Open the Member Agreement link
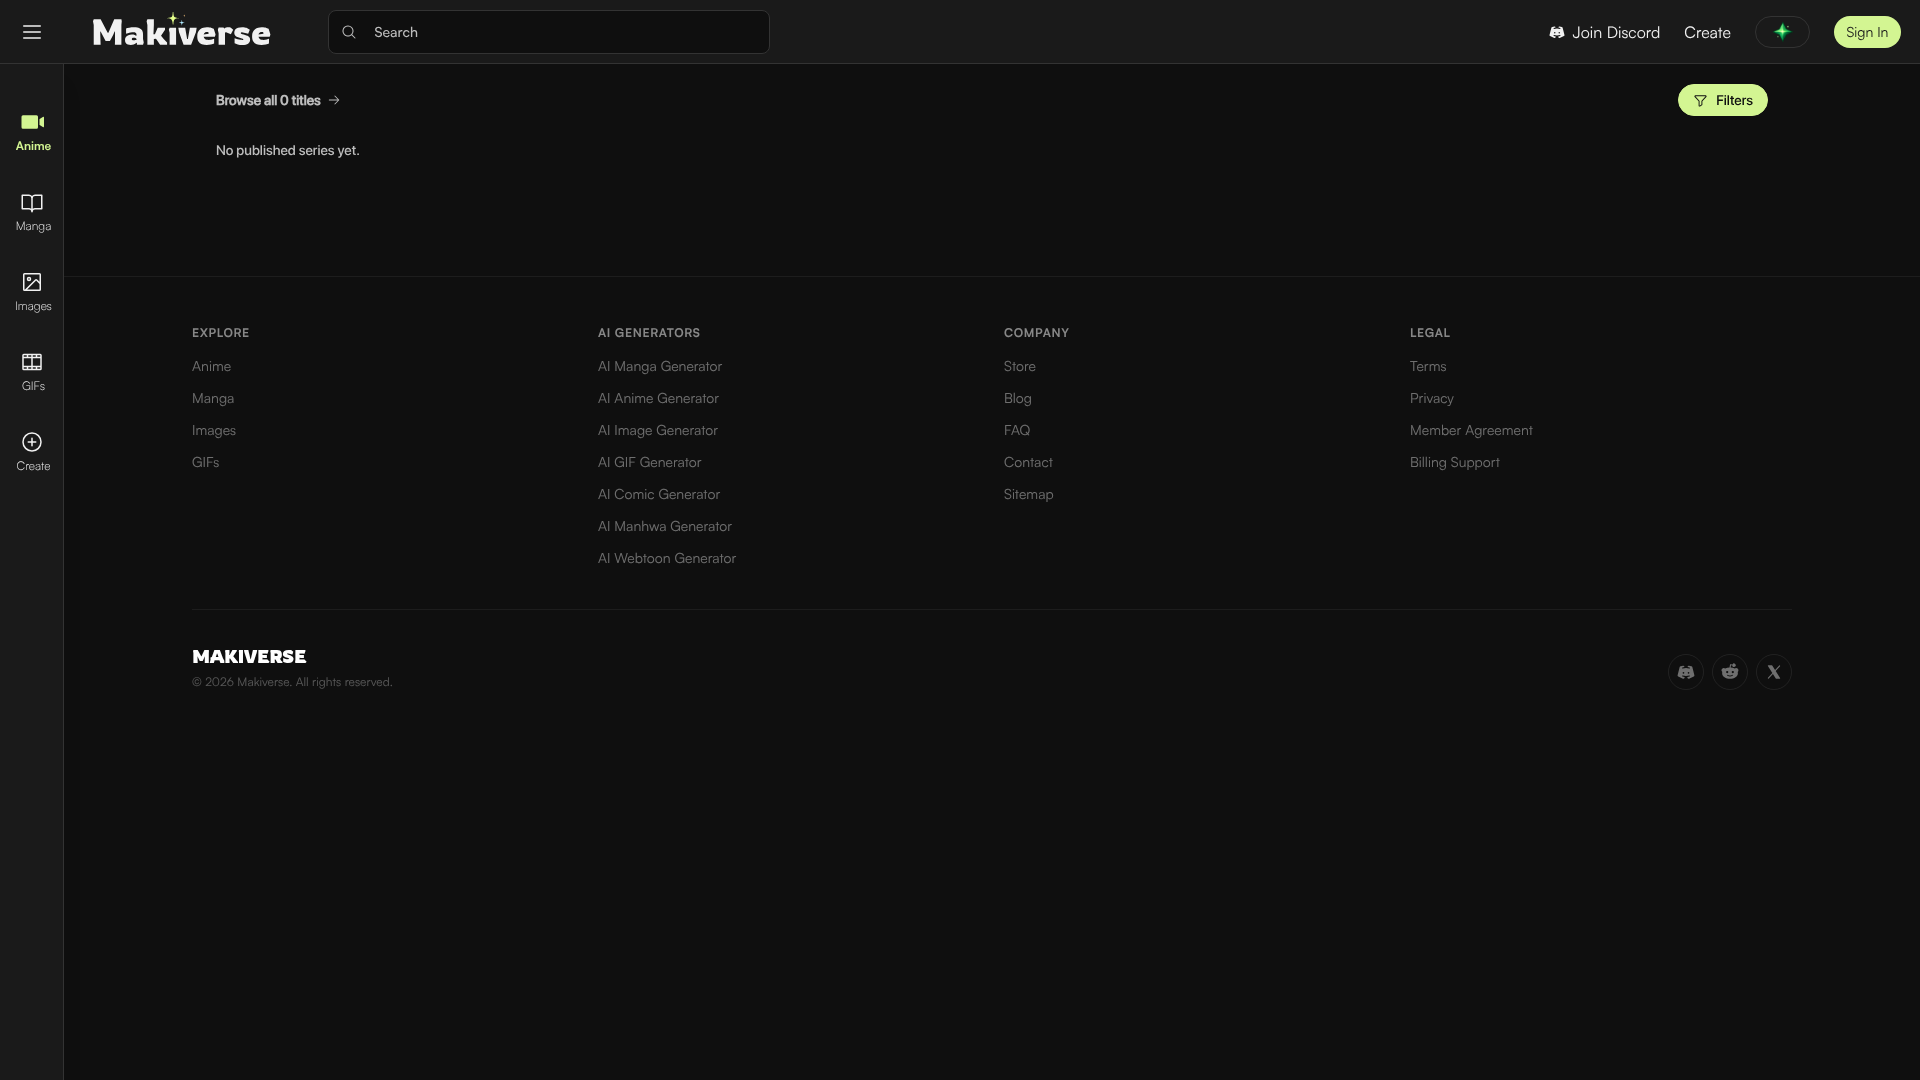 click(x=1471, y=430)
